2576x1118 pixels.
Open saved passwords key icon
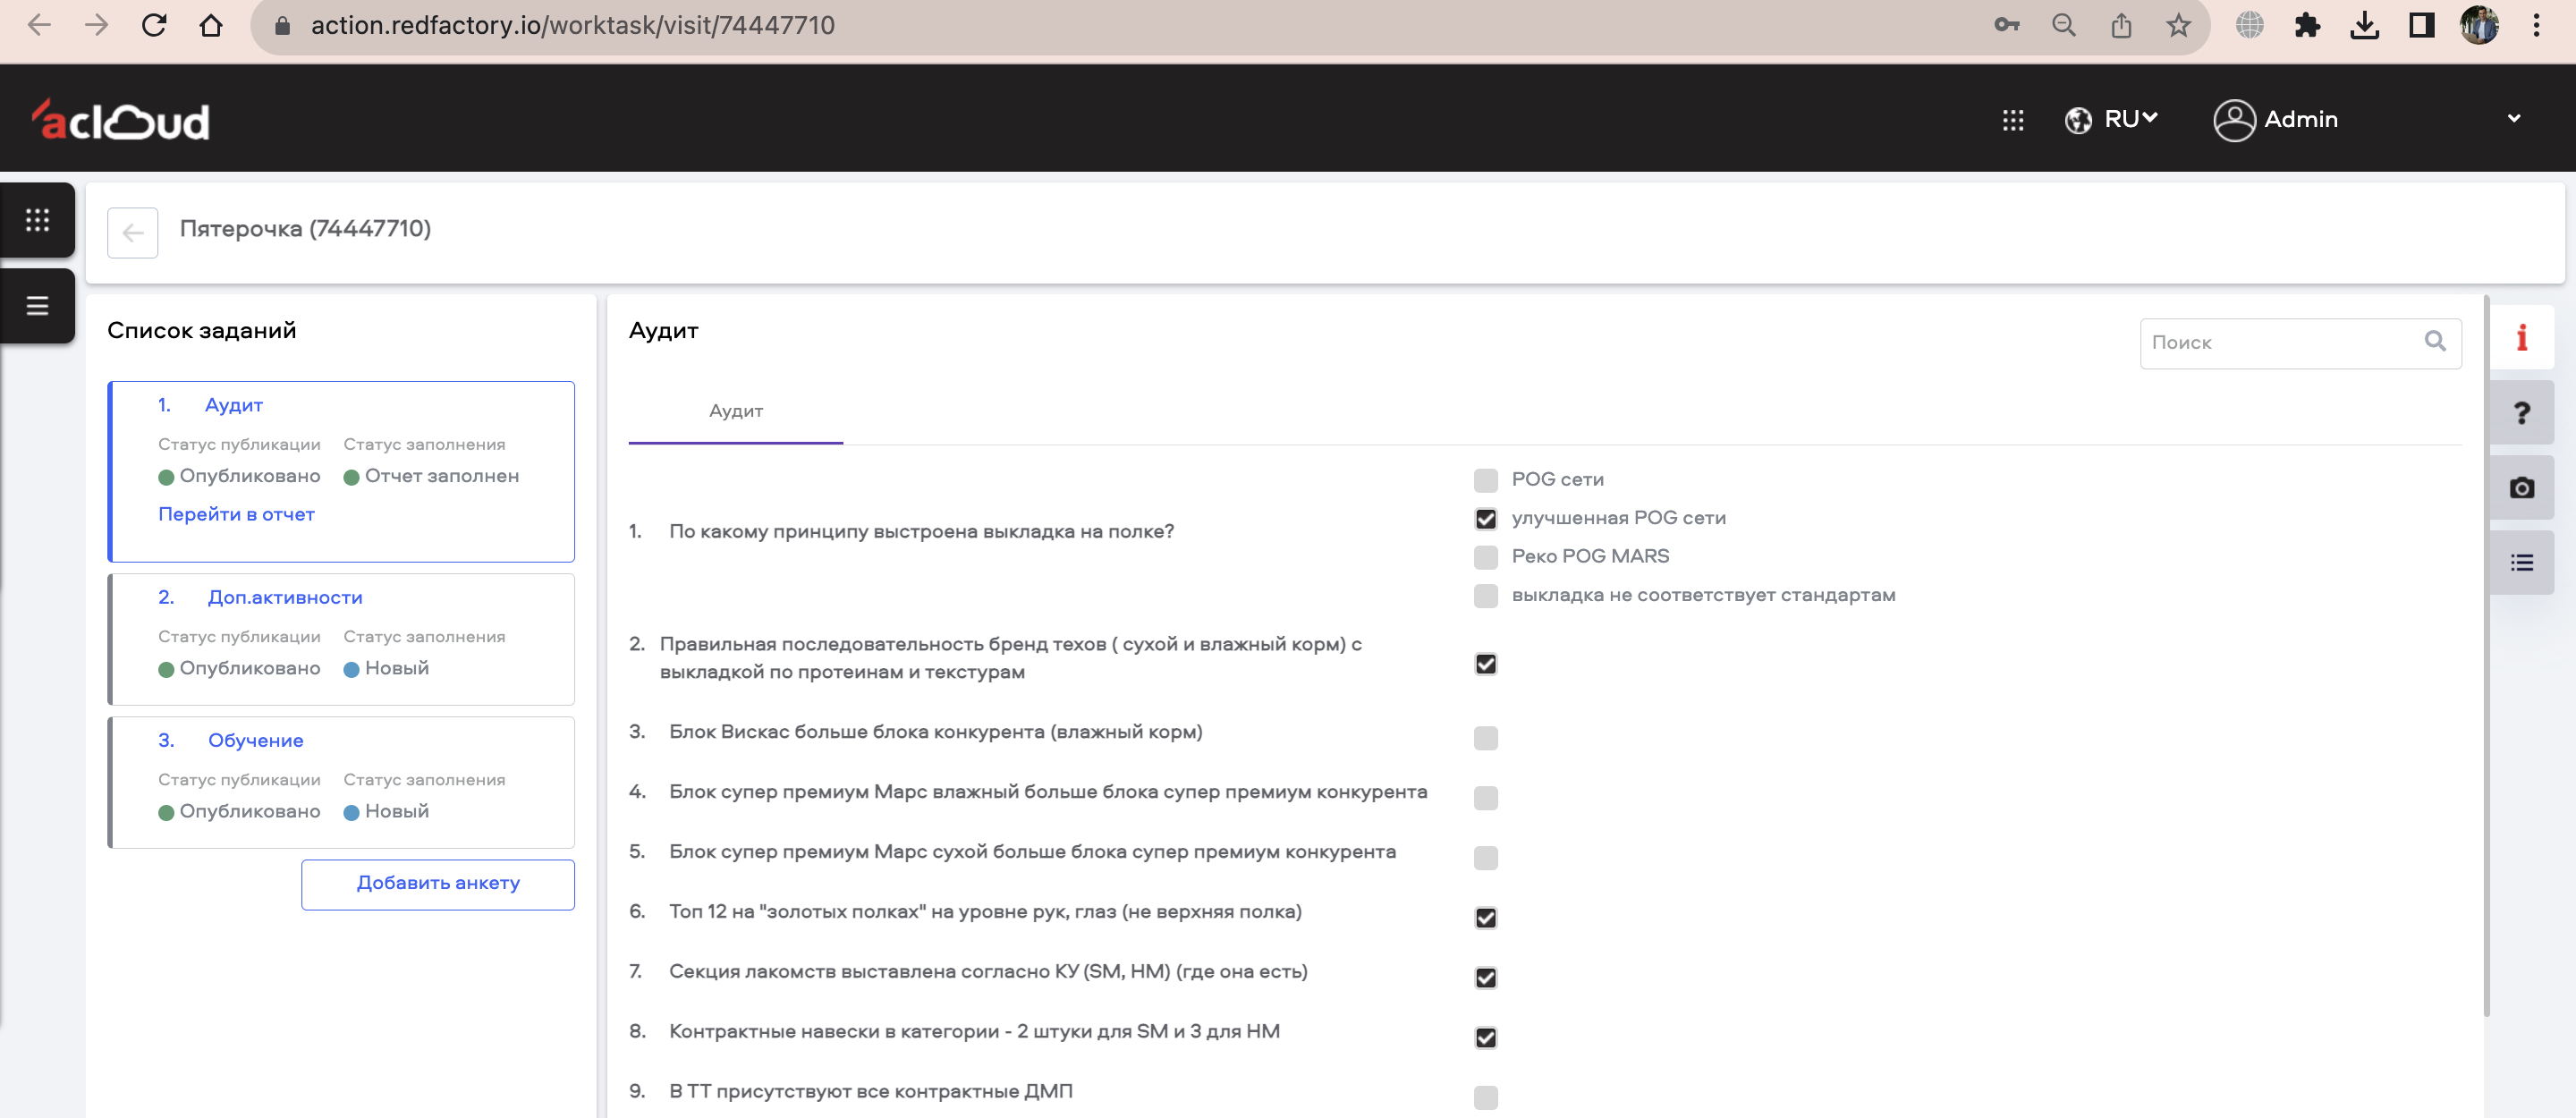[x=2006, y=25]
